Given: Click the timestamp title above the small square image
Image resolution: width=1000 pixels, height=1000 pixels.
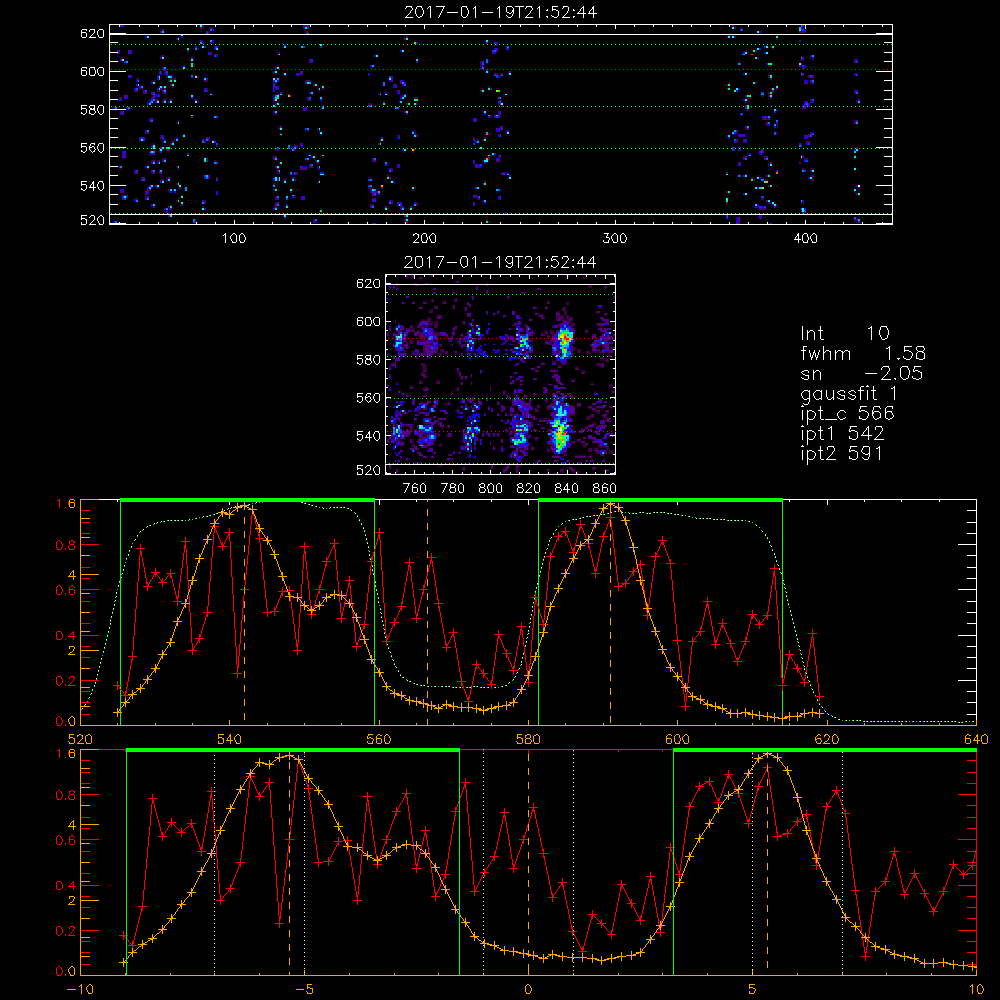Looking at the screenshot, I should tap(501, 262).
